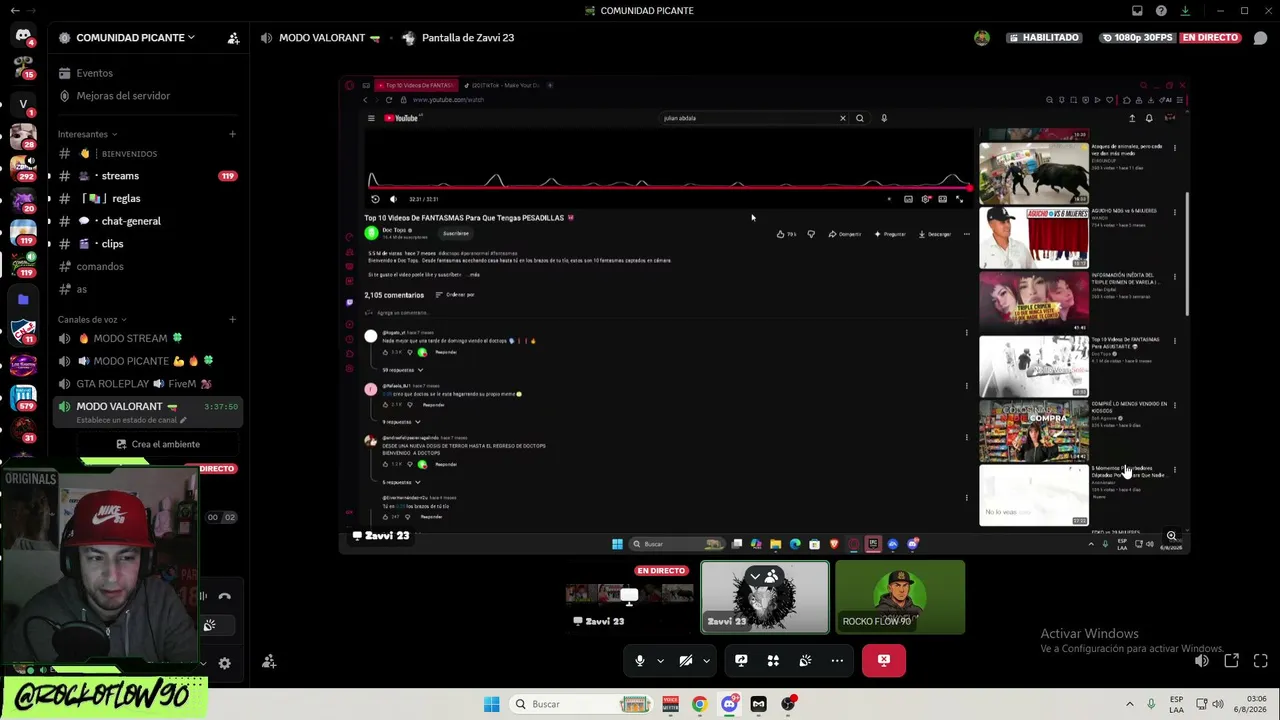Click Establece un estado de canal
Screen dimensions: 1280x720
[131, 420]
